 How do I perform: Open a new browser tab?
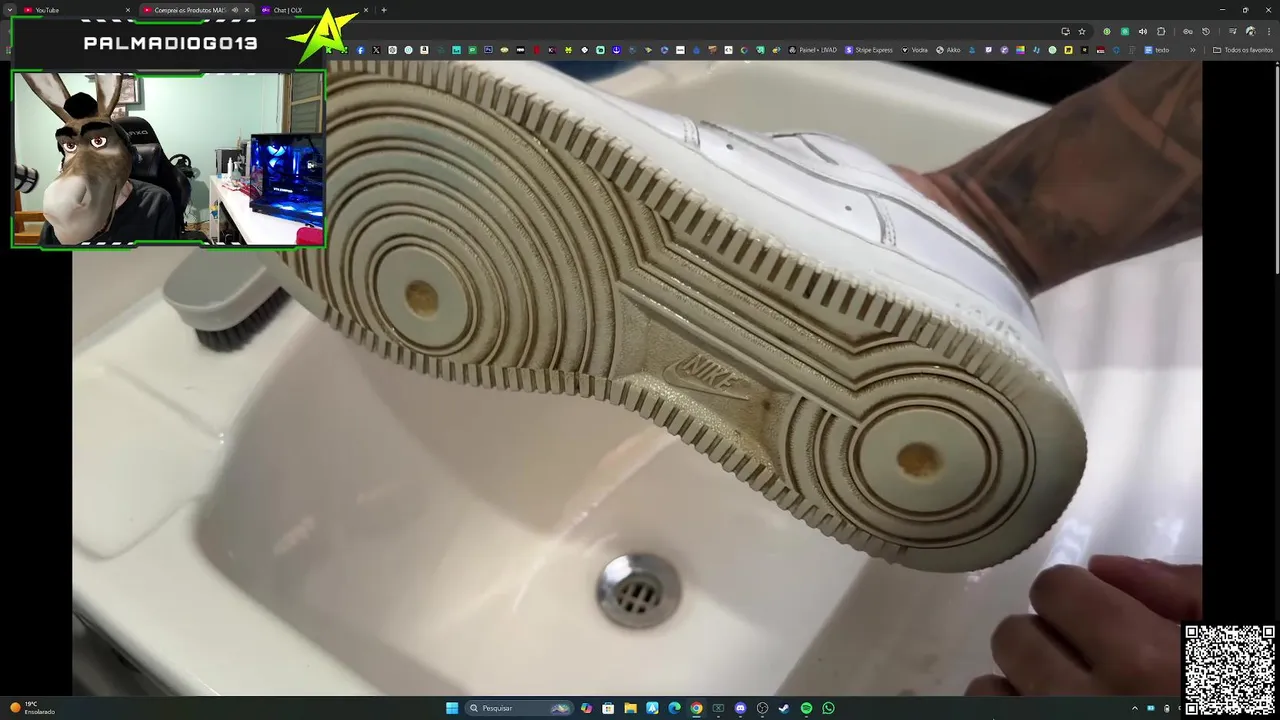(x=384, y=10)
